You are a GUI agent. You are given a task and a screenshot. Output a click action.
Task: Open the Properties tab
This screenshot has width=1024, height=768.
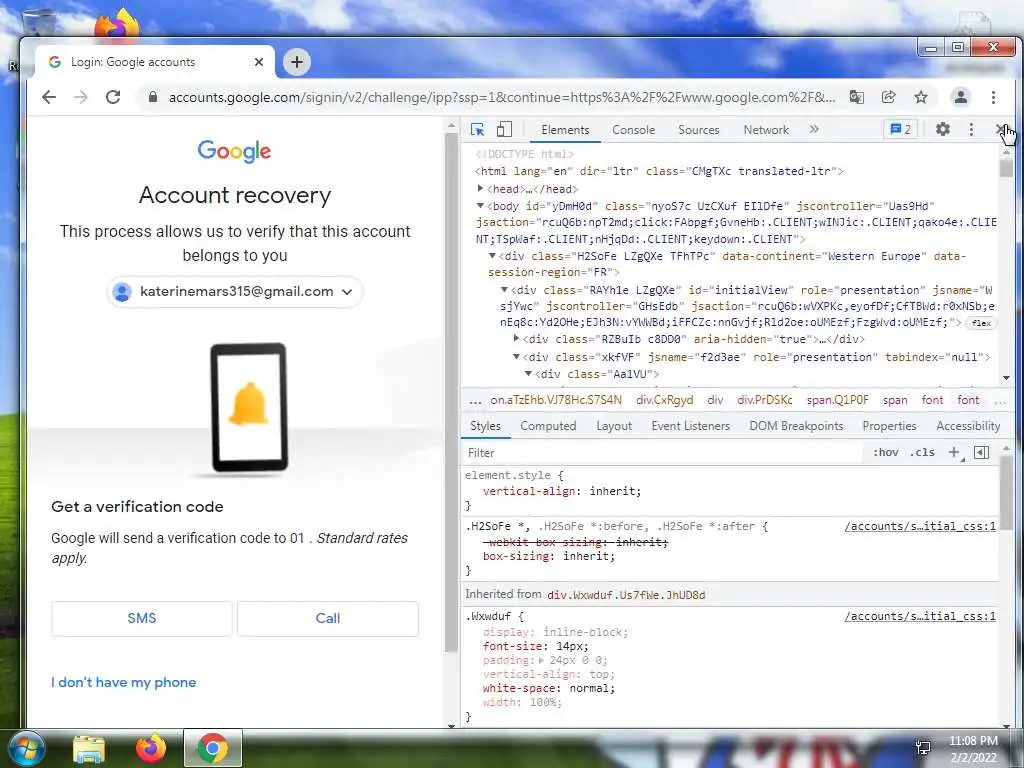tap(889, 426)
